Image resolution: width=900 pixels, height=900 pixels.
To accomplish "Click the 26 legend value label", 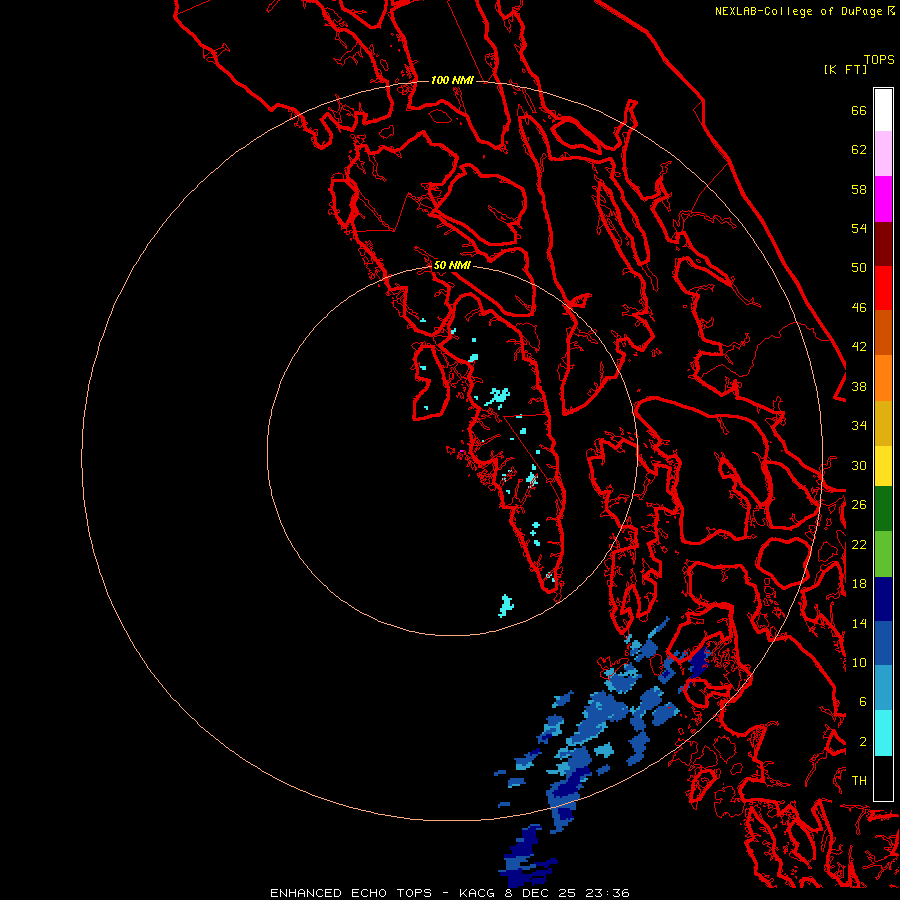I will (x=859, y=505).
